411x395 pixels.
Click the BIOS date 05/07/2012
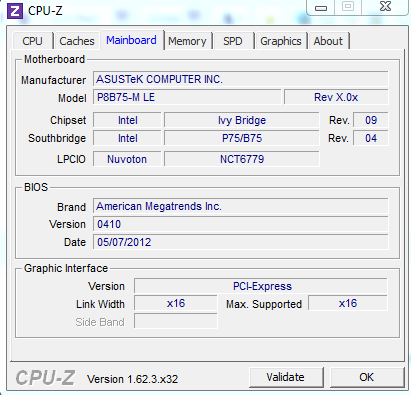240,242
